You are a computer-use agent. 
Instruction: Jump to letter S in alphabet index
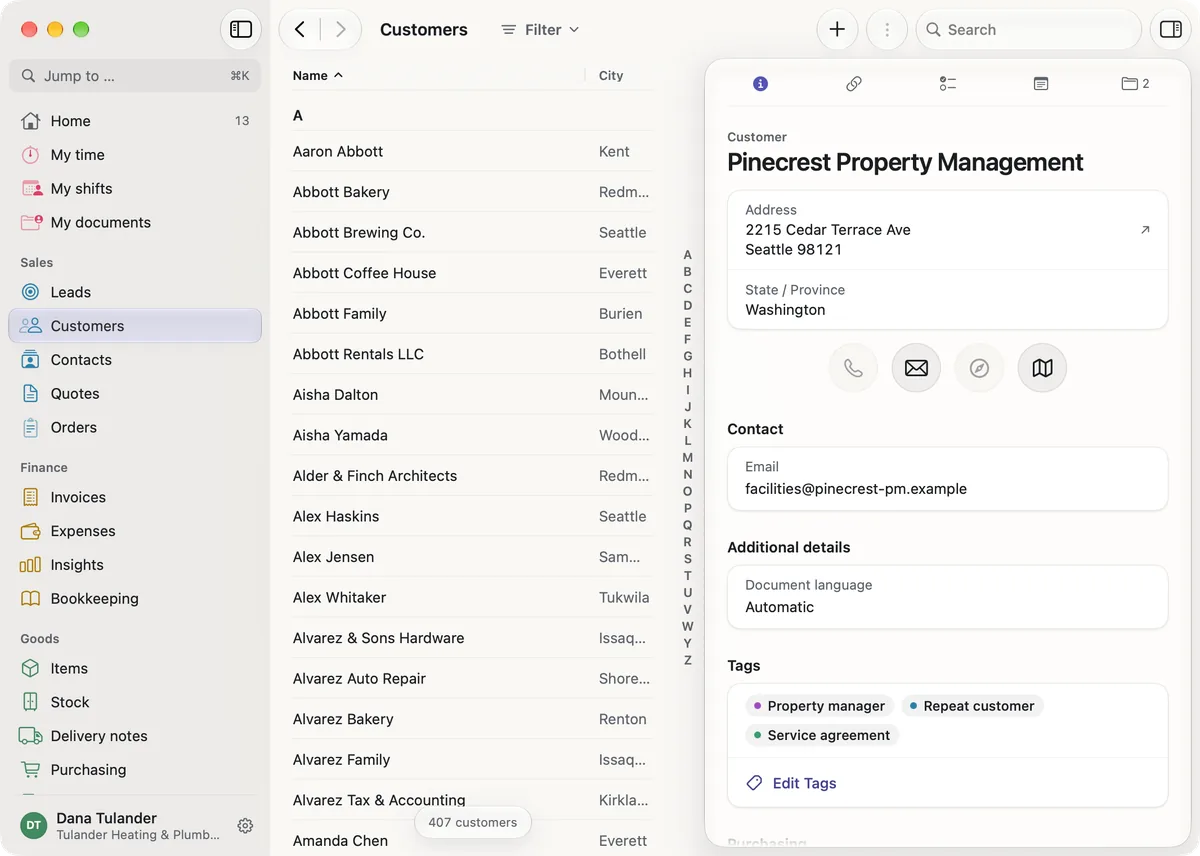[687, 559]
